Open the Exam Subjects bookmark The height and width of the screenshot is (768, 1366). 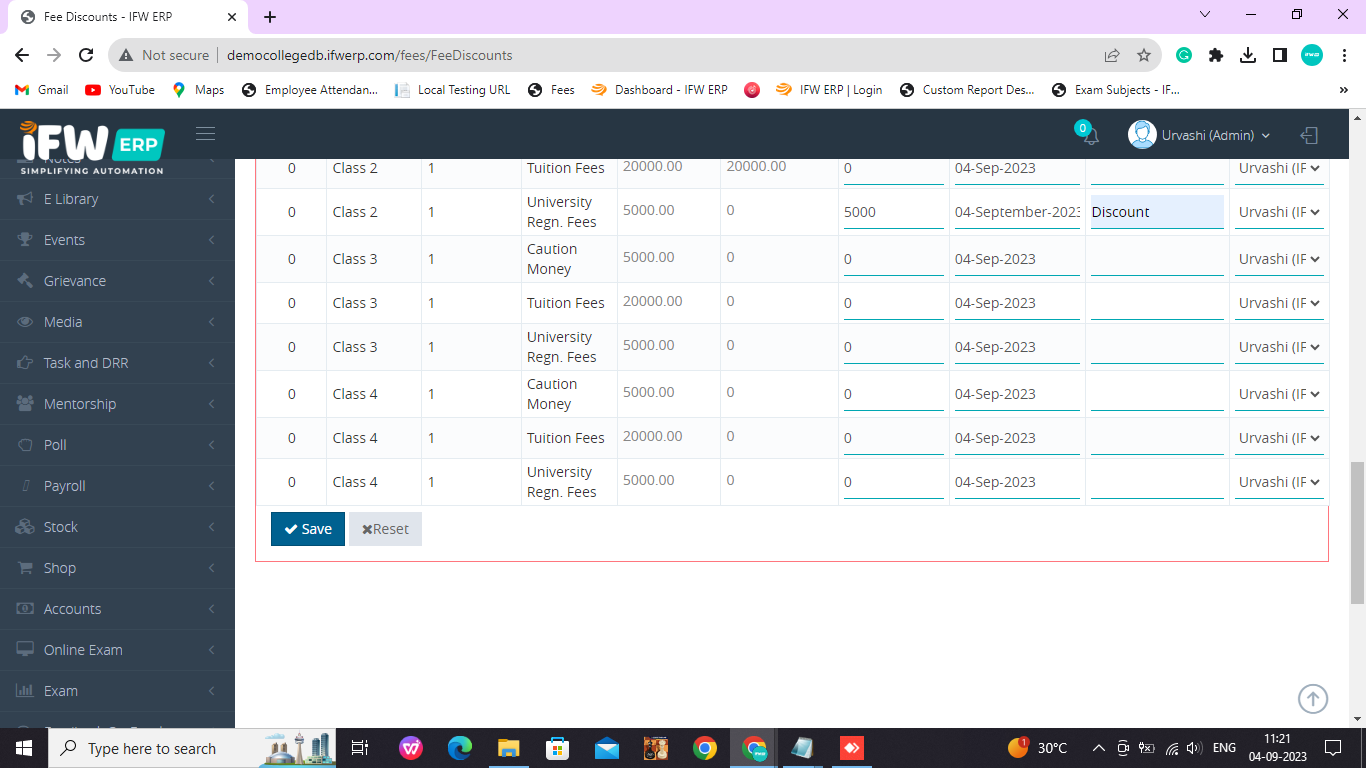1116,90
